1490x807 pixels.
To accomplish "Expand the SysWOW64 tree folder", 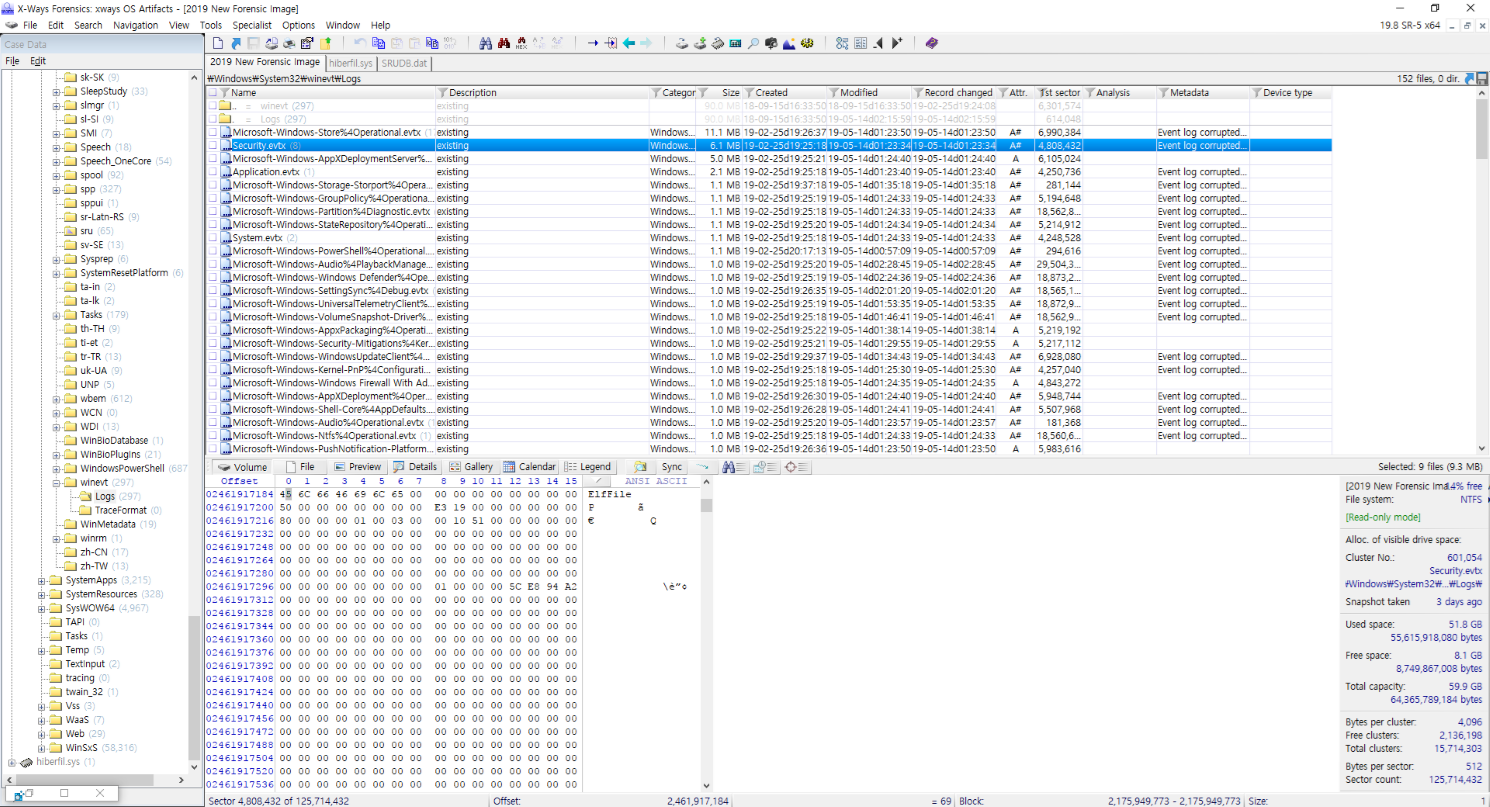I will [x=42, y=608].
